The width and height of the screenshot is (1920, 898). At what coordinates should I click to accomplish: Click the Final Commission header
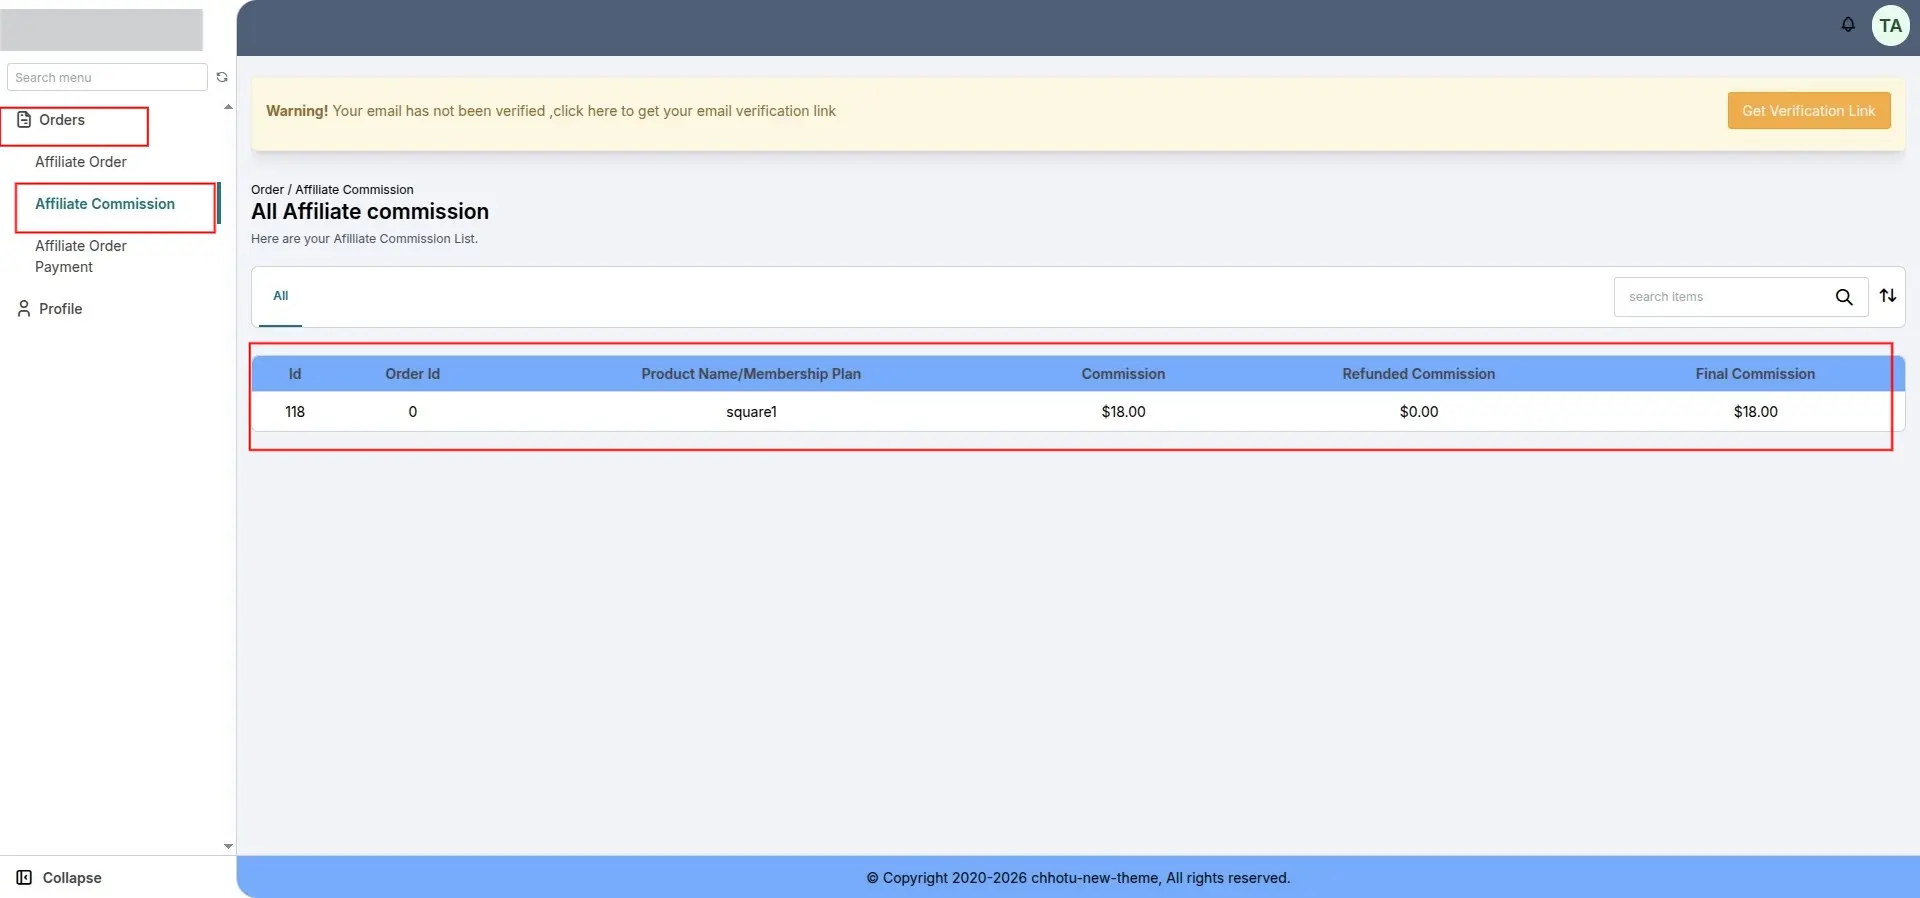(x=1755, y=374)
